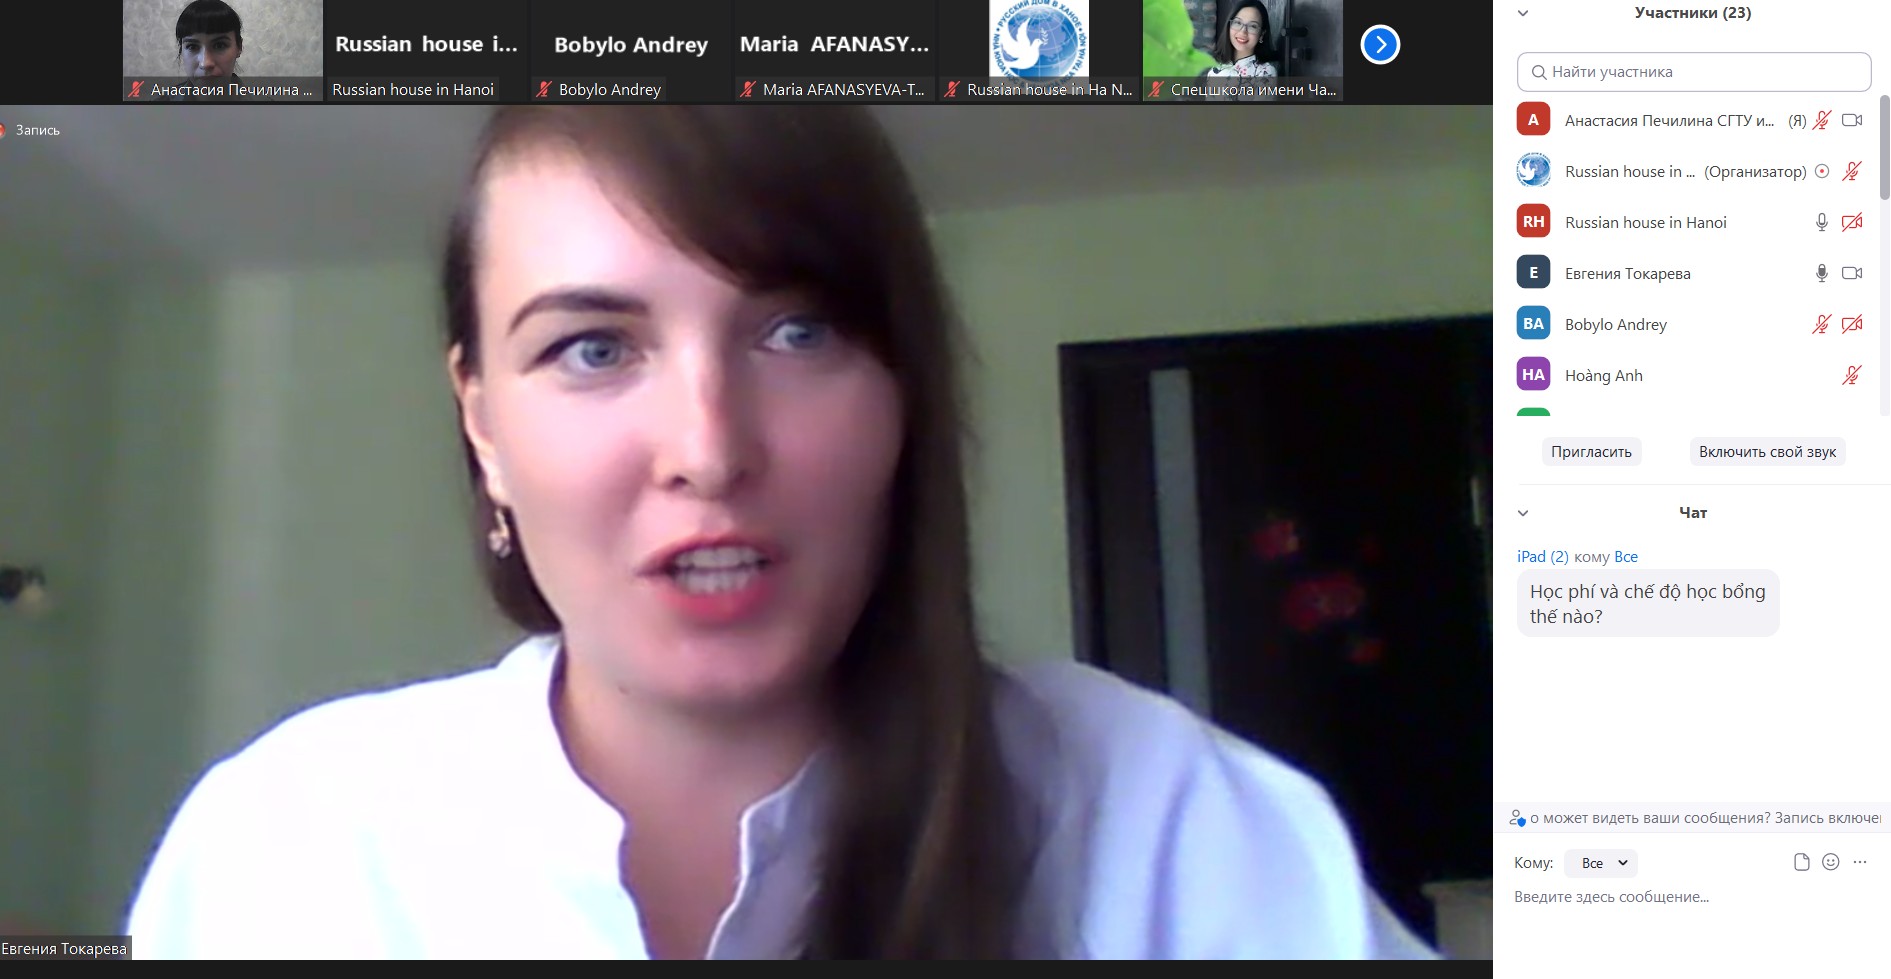Click microphone icon for Russian house in Hanoi
Image resolution: width=1891 pixels, height=979 pixels.
(x=1821, y=222)
